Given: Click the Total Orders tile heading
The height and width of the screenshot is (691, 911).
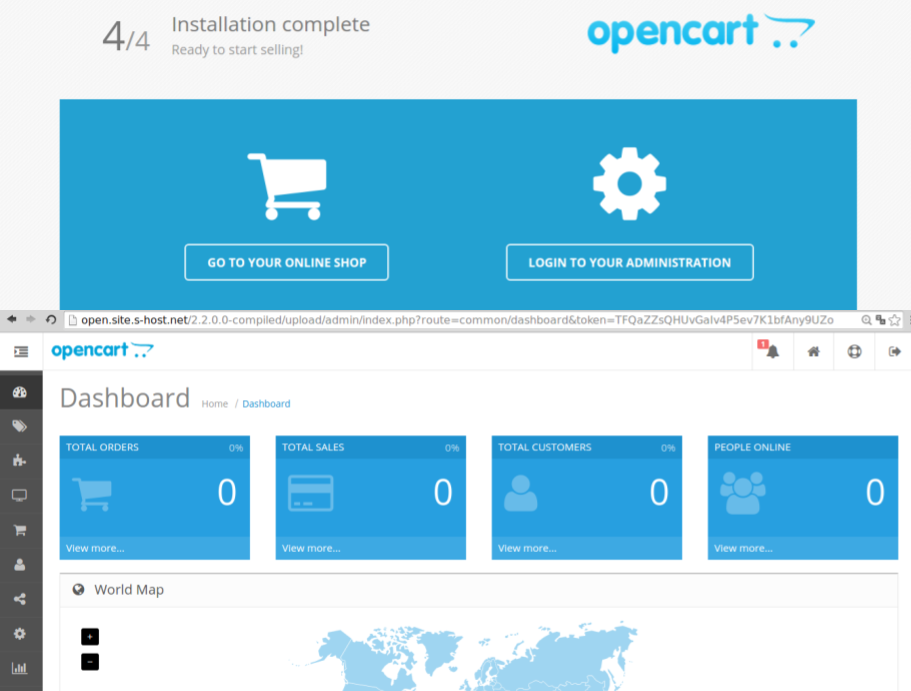Looking at the screenshot, I should pyautogui.click(x=102, y=447).
